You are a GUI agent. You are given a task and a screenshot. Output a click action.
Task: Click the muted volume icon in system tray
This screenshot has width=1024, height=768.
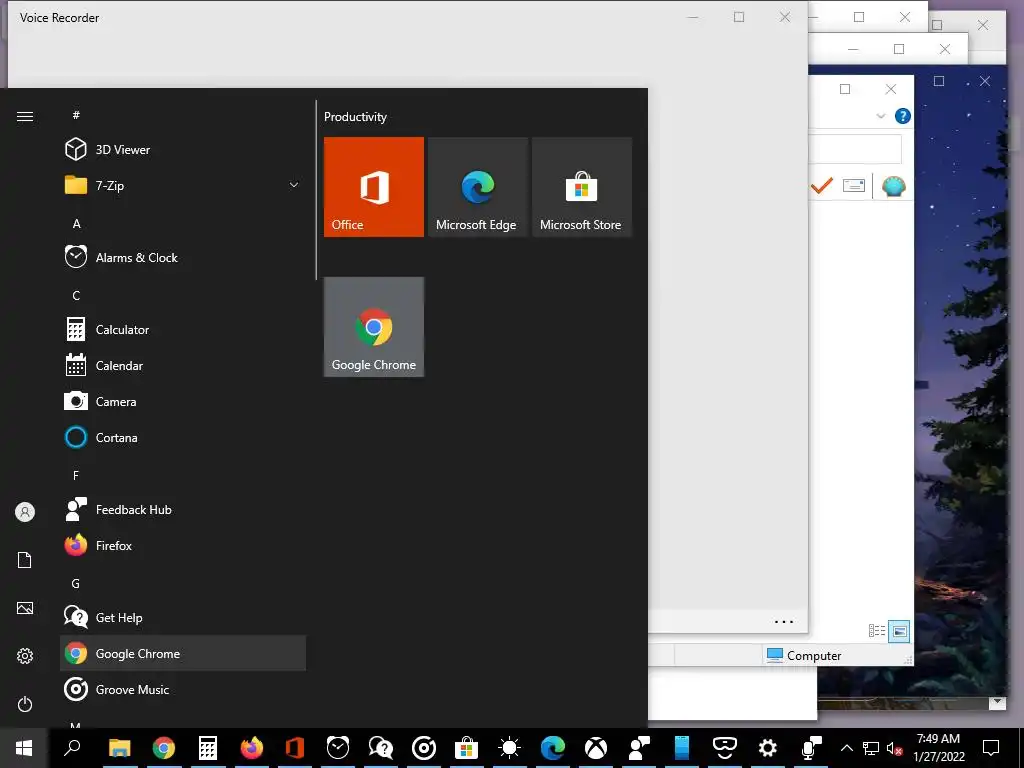point(895,748)
